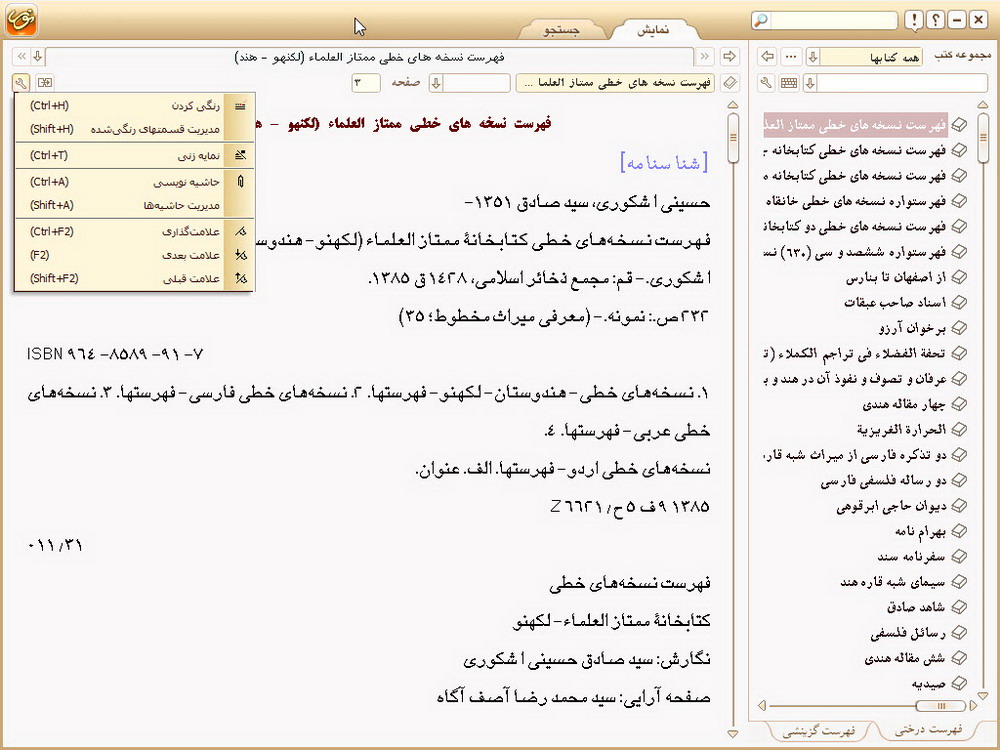The image size is (1000, 750).
Task: Select مدیریت قسمتهای رنگی‌شده menu item
Action: pos(135,129)
